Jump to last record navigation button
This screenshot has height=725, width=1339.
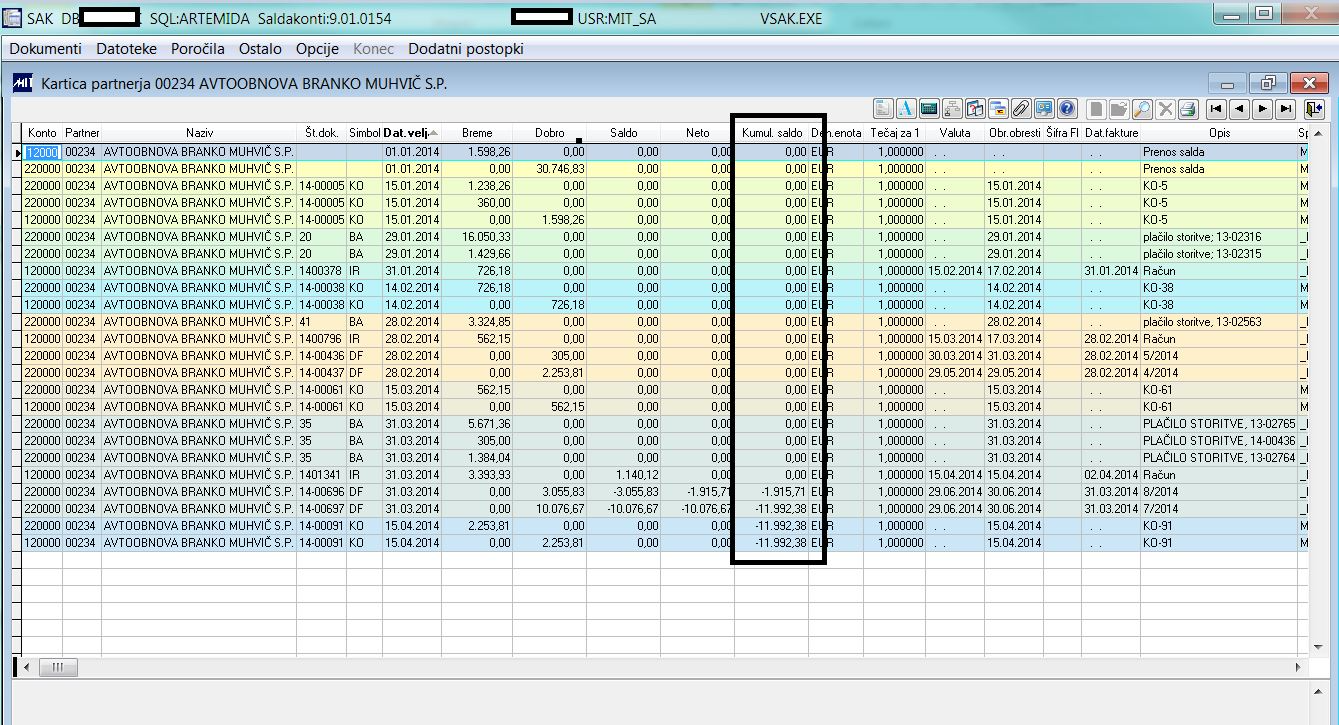tap(1286, 109)
